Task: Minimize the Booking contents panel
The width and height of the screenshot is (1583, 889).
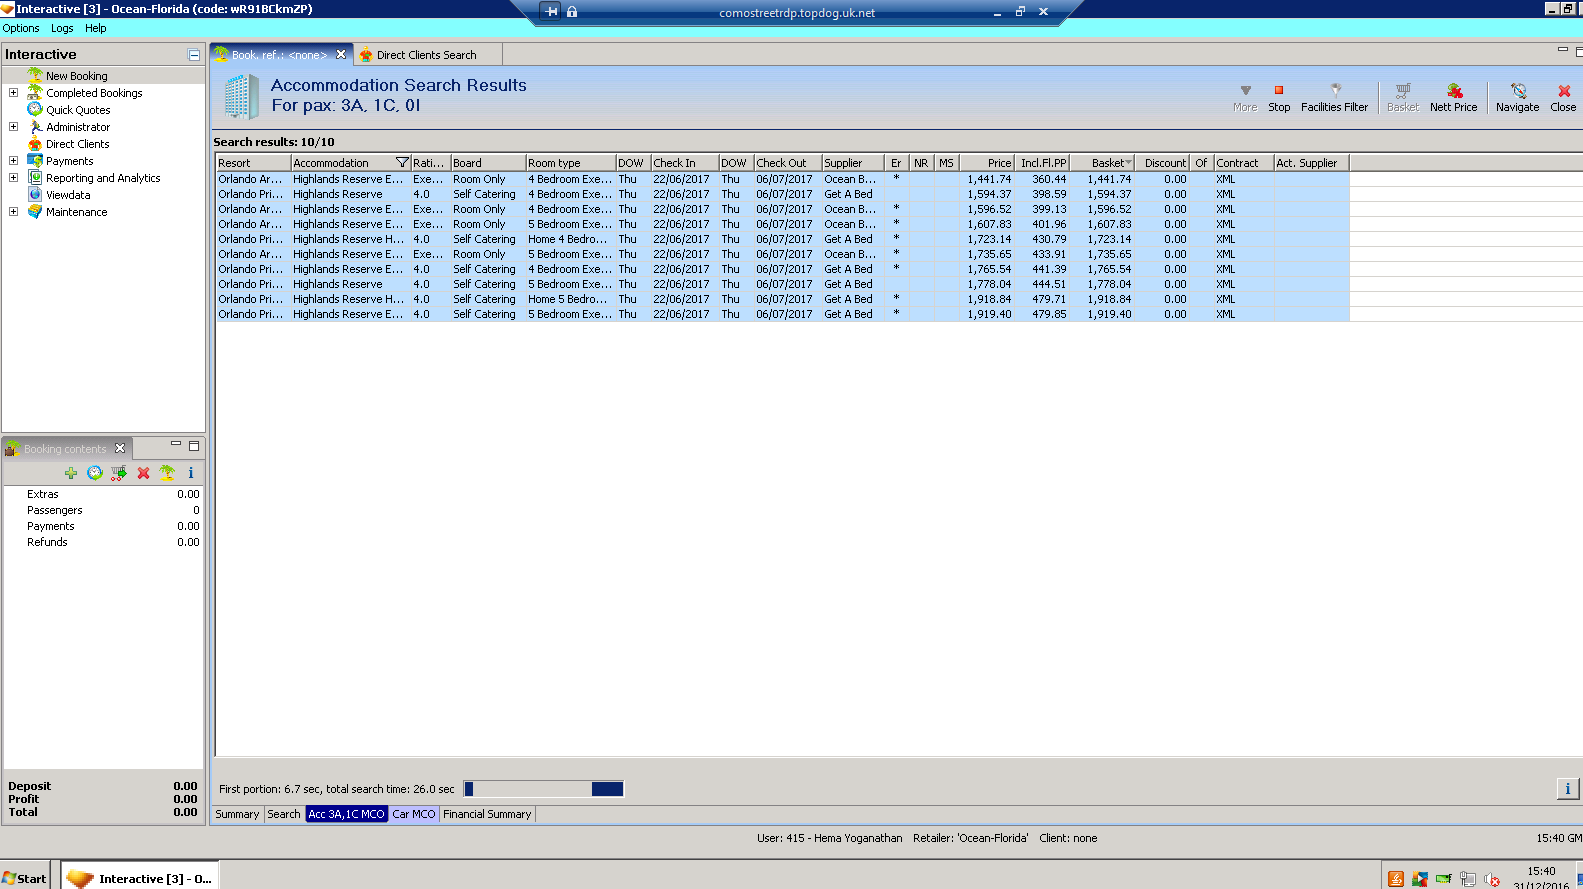Action: click(176, 444)
